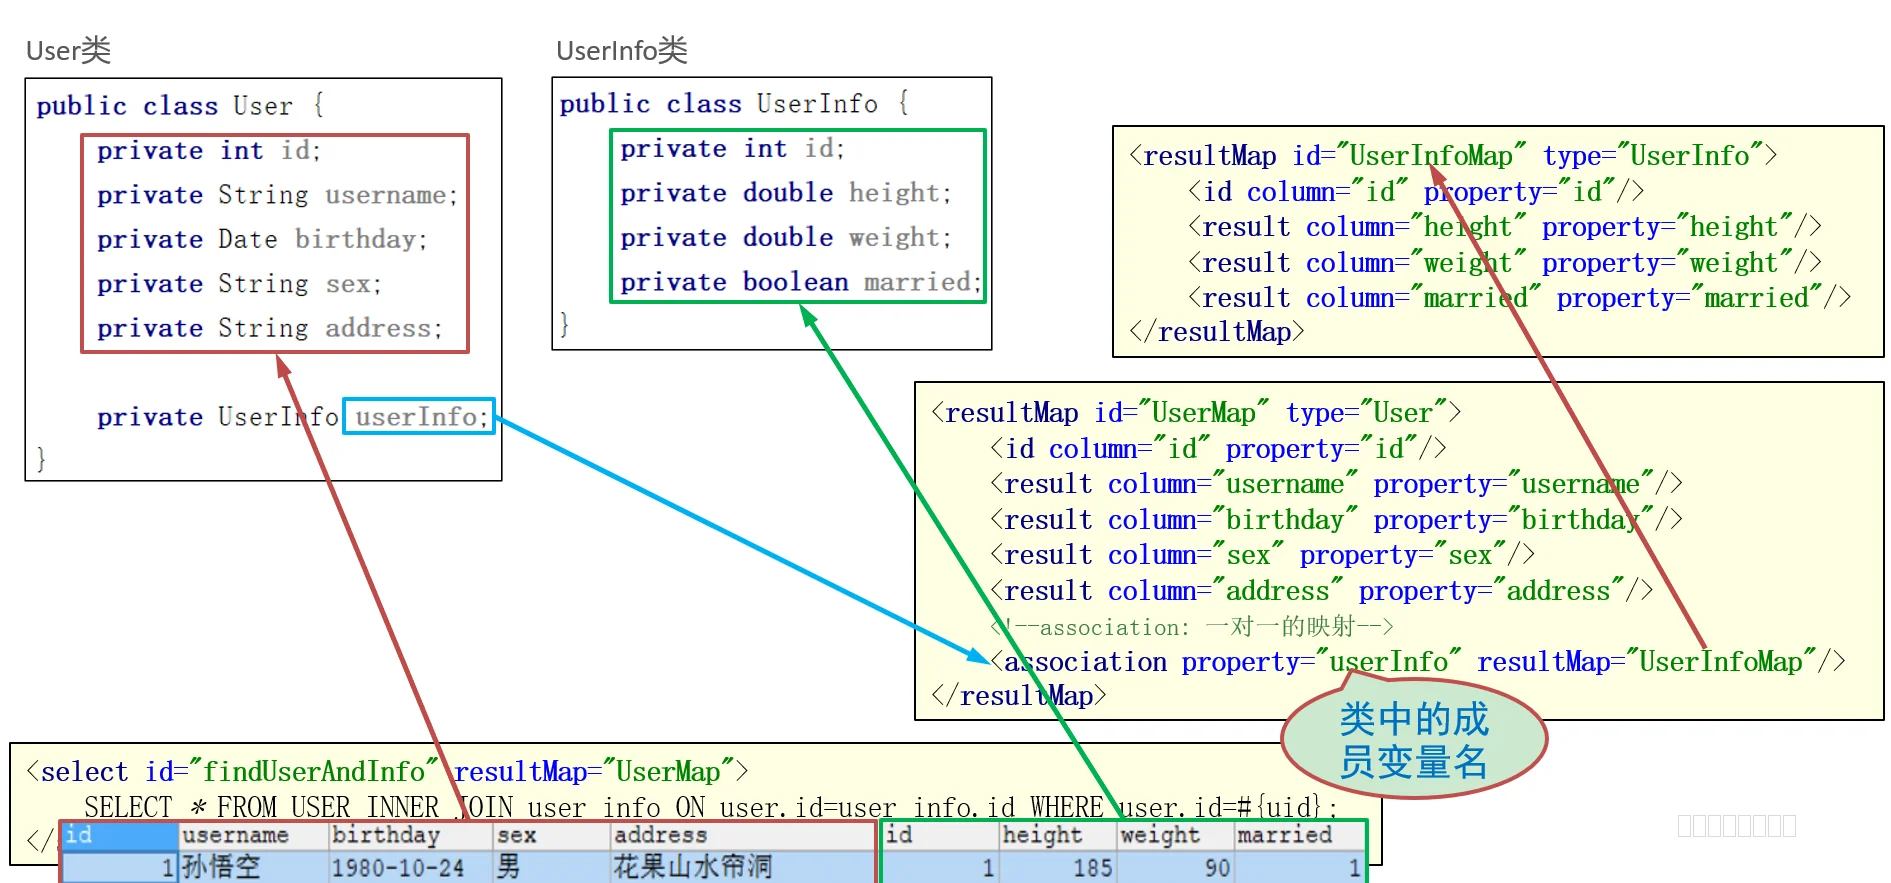Click the "private boolean married" line
The width and height of the screenshot is (1891, 883).
pos(799,282)
